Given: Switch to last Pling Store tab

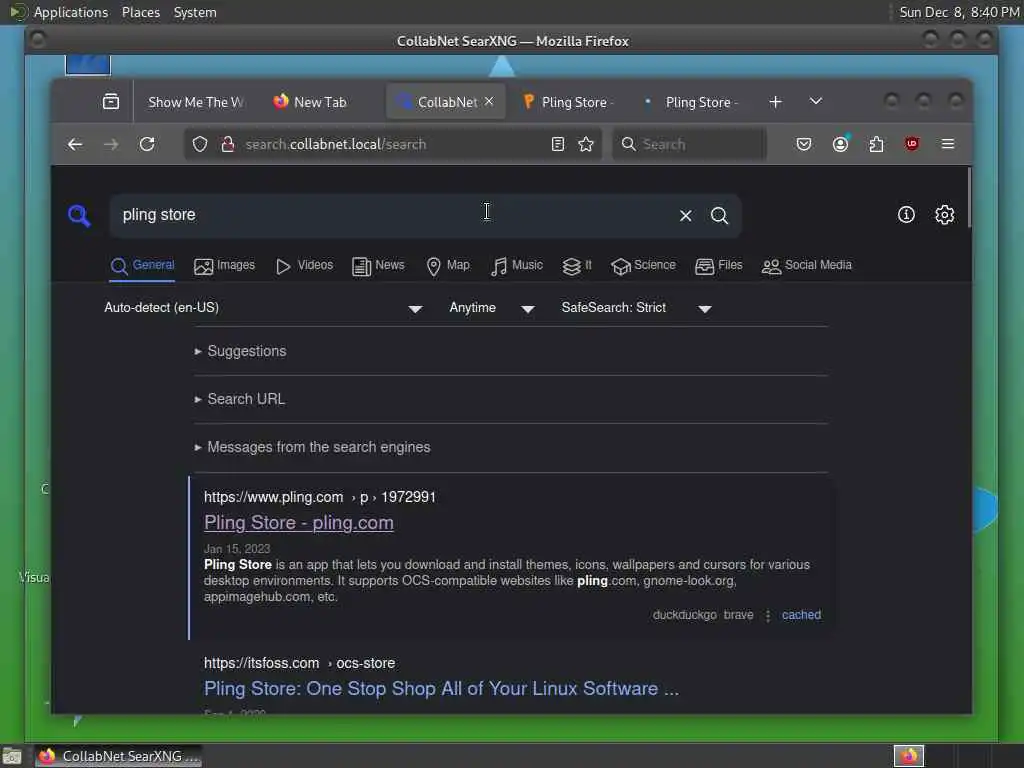Looking at the screenshot, I should point(692,102).
